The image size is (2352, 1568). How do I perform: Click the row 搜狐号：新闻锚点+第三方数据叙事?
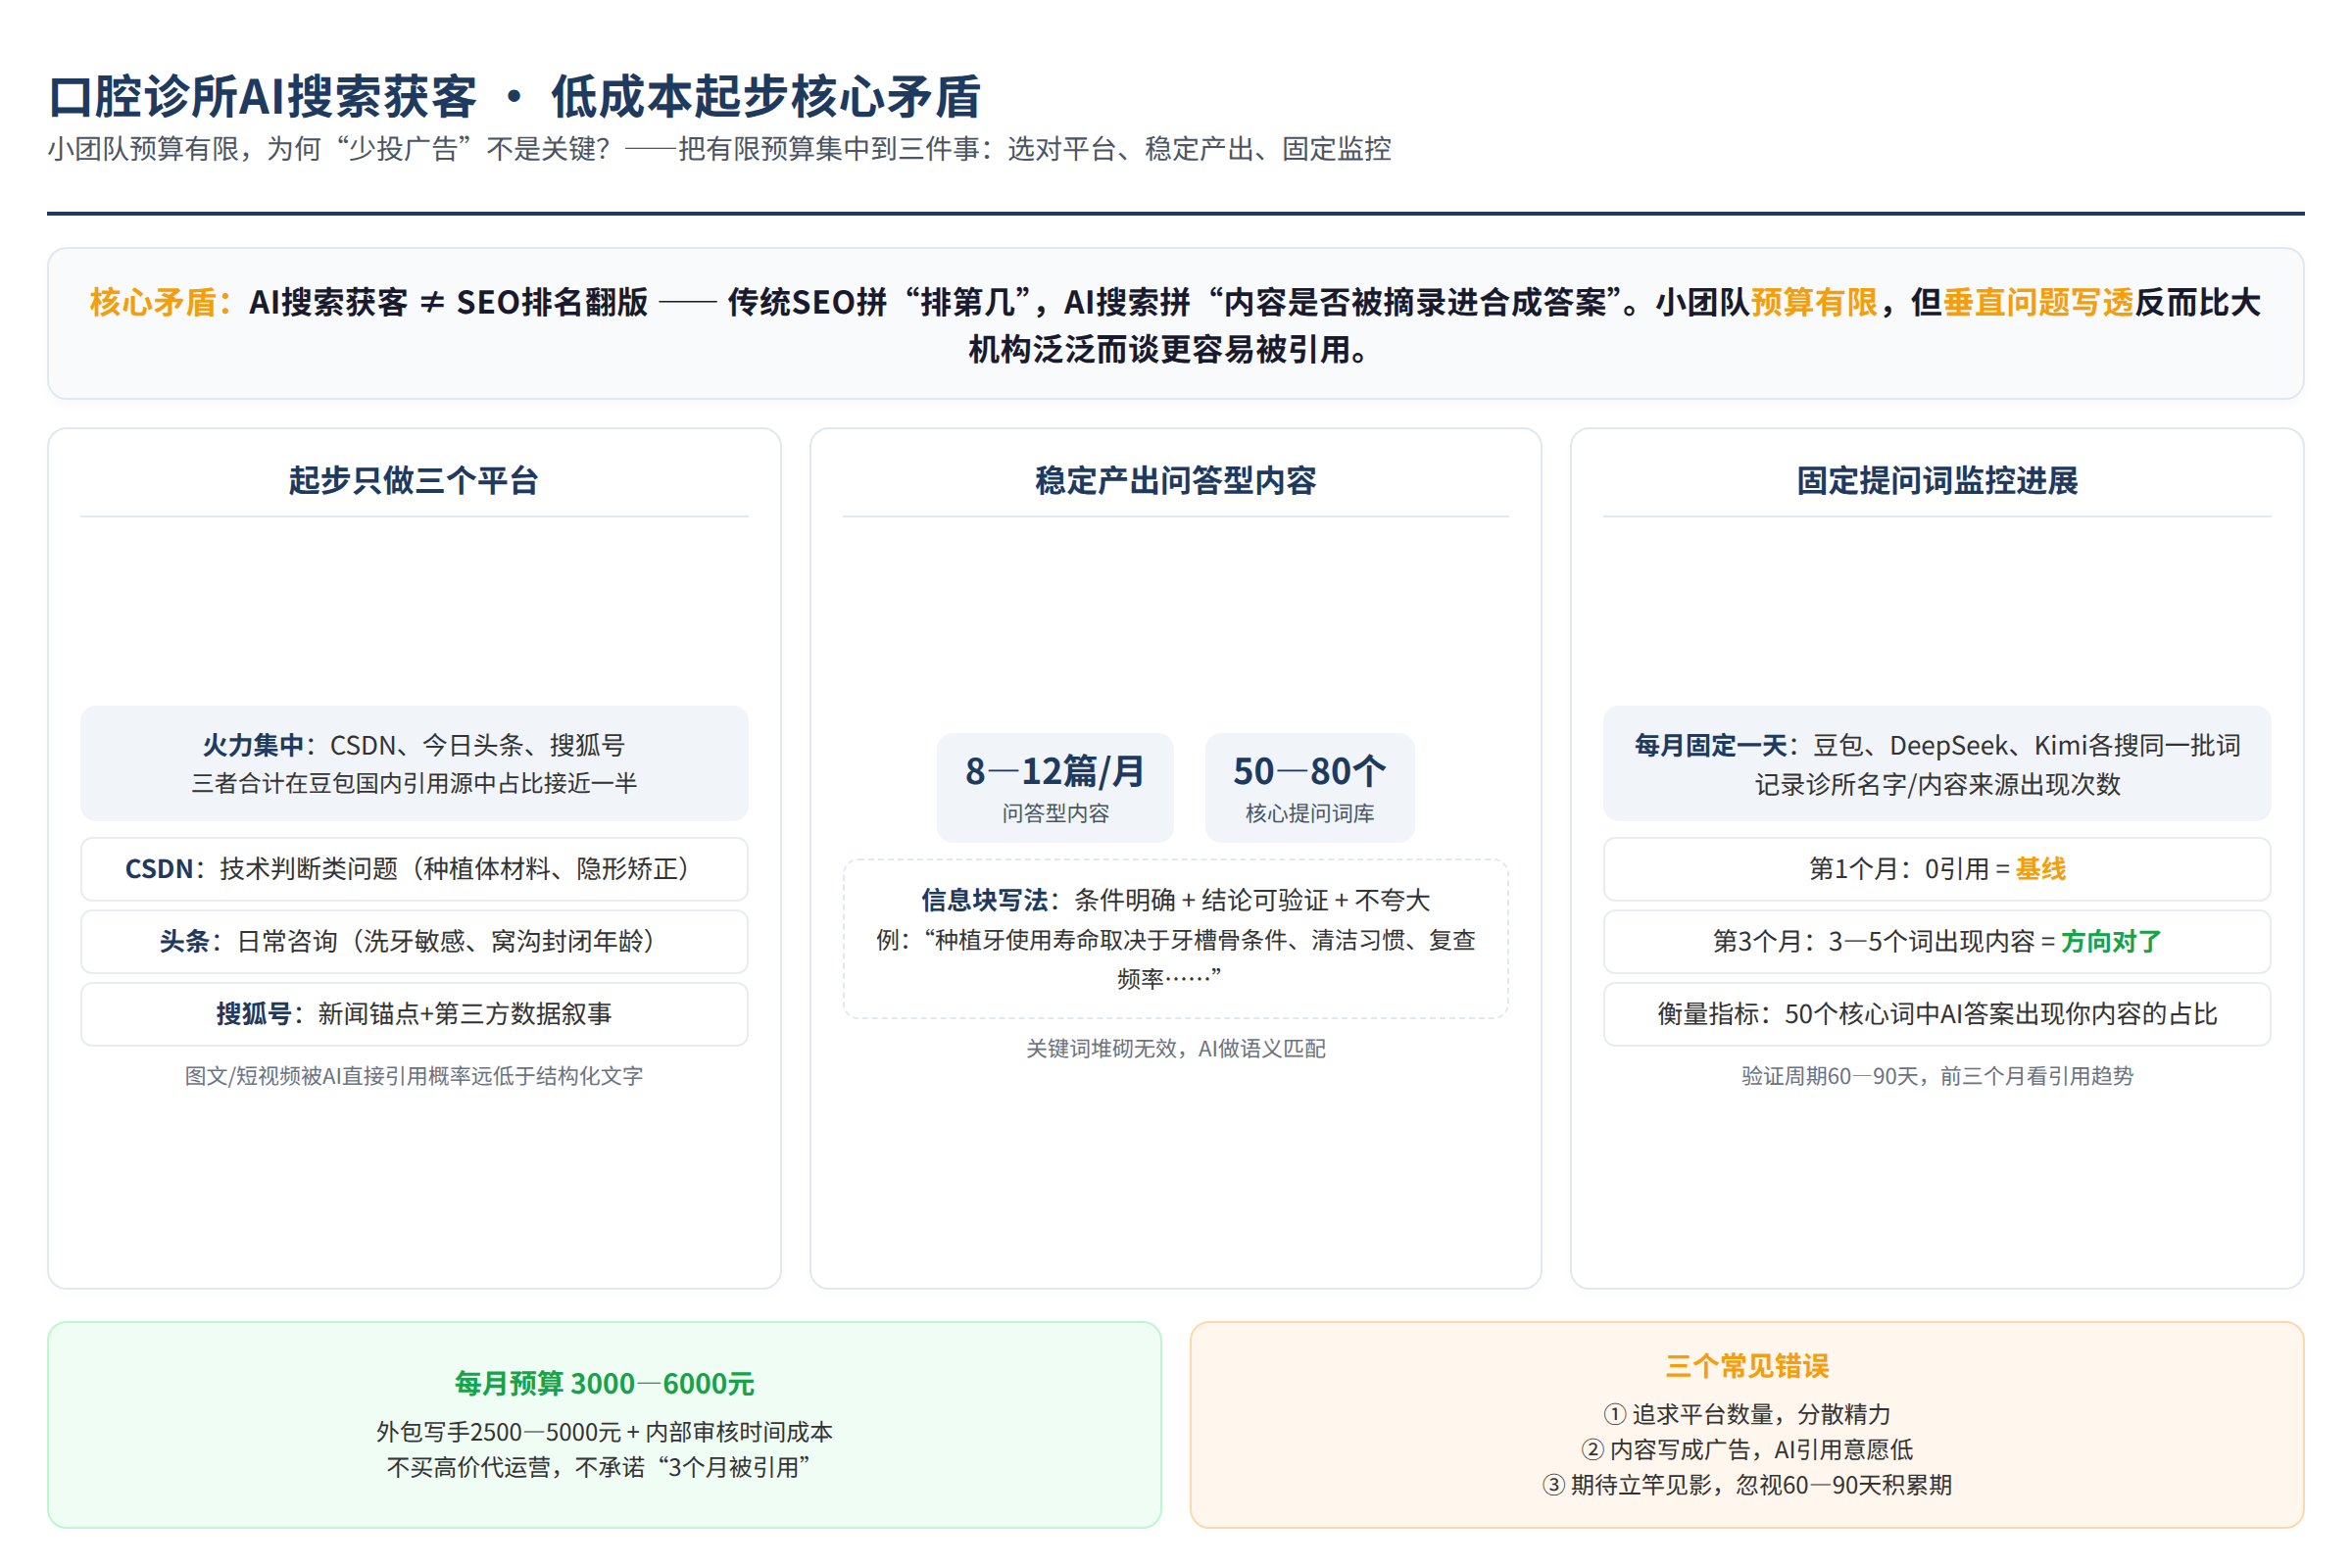coord(414,1014)
